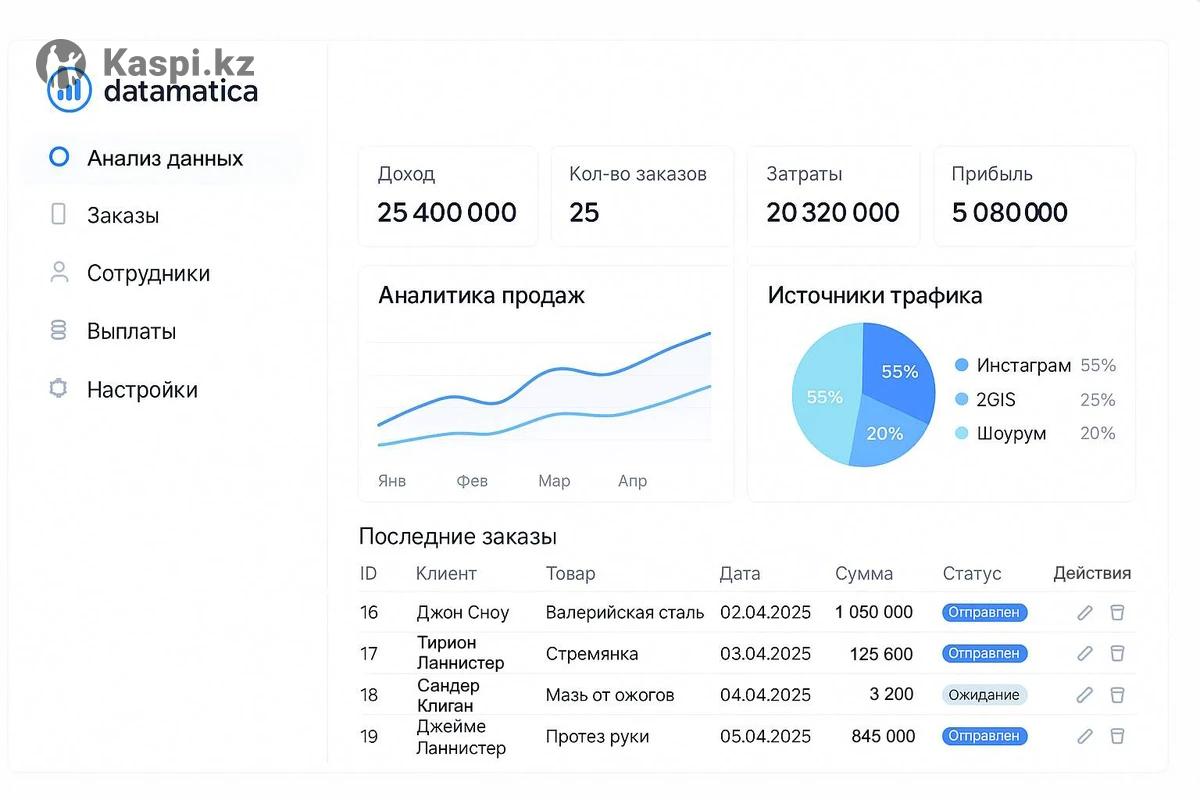Sort table by ID column header
The width and height of the screenshot is (1200, 800).
pyautogui.click(x=368, y=574)
